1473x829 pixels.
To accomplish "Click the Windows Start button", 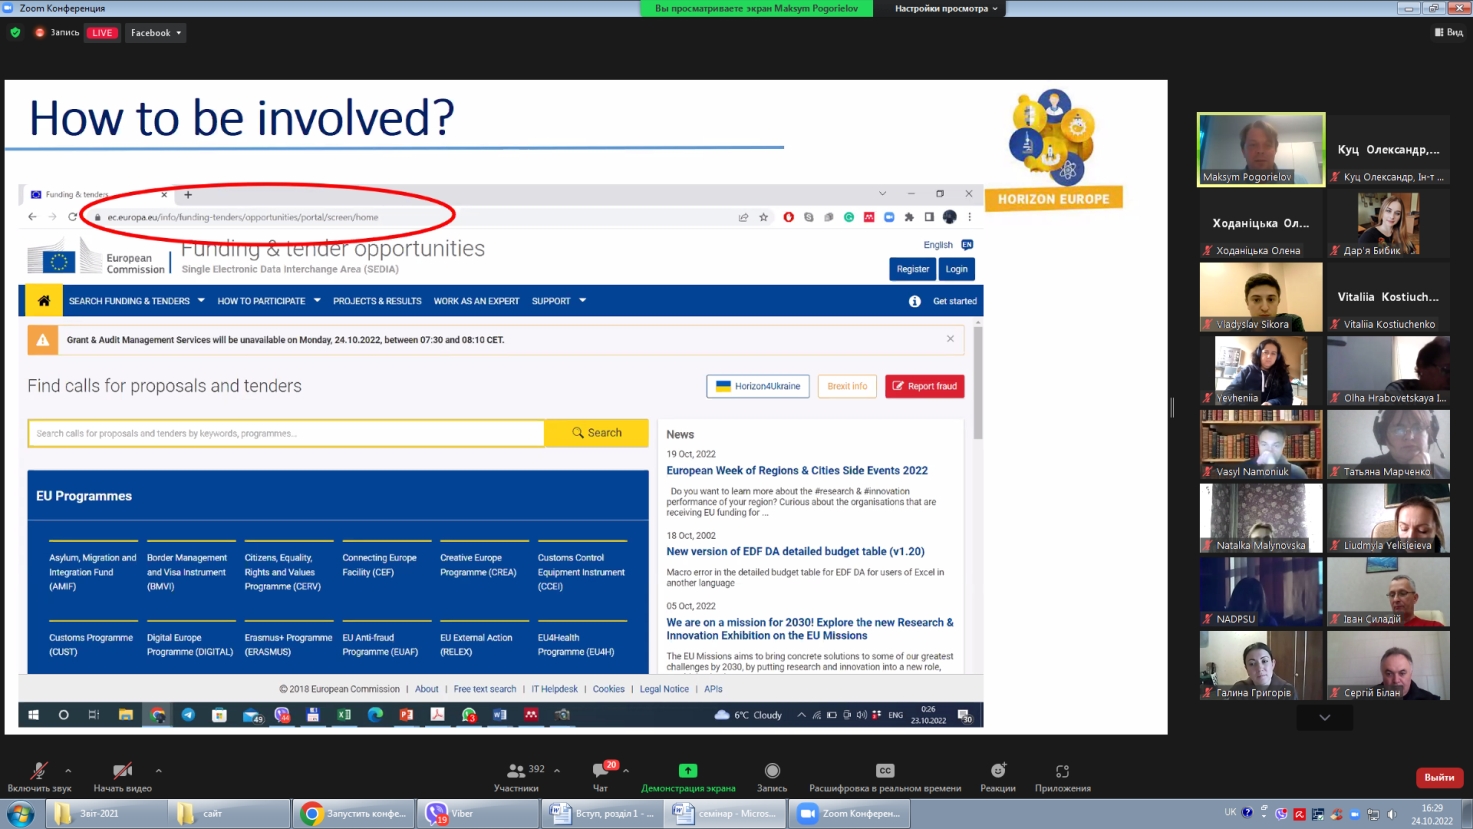I will [x=20, y=813].
